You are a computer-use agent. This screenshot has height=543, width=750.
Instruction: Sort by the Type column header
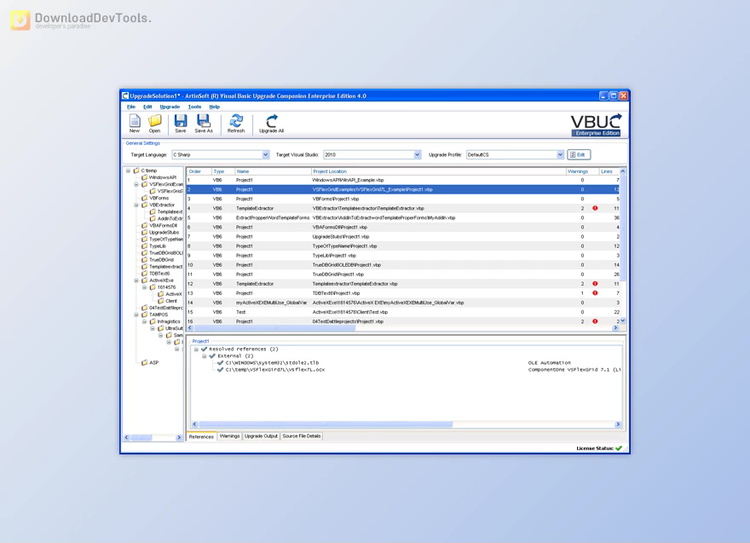(223, 171)
